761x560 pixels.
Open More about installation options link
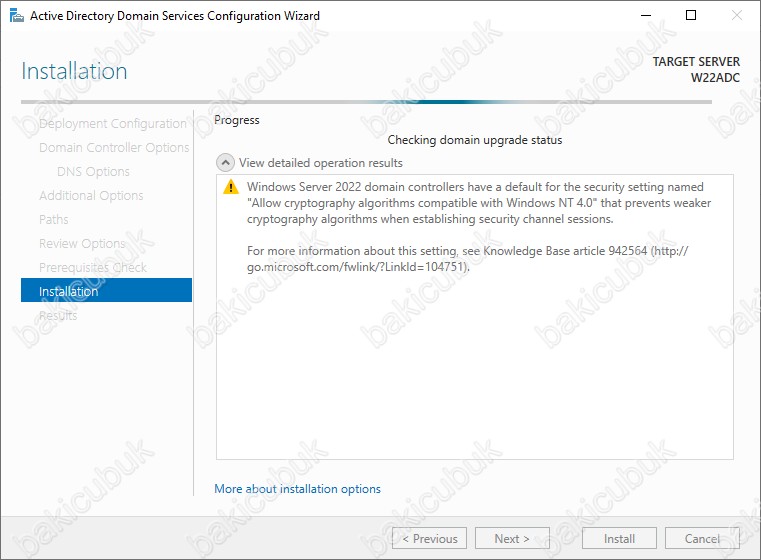pyautogui.click(x=298, y=489)
